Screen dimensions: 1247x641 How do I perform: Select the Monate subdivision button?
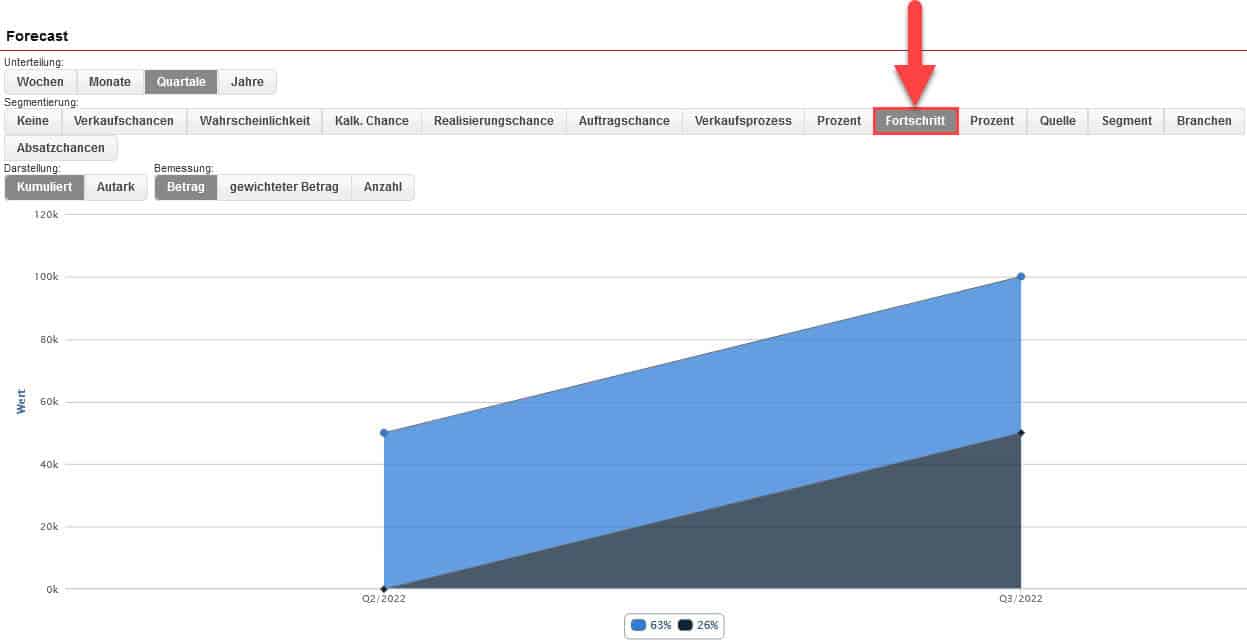pos(110,82)
